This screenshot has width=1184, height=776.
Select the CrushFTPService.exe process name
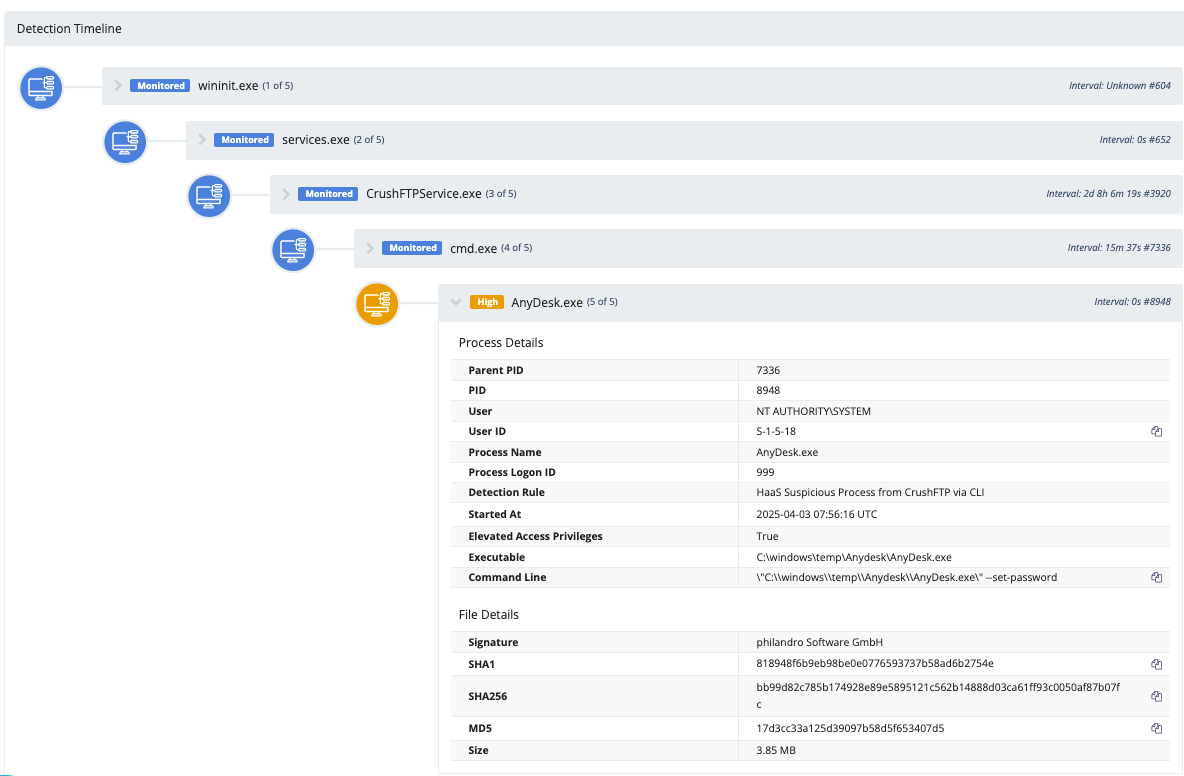click(x=424, y=194)
